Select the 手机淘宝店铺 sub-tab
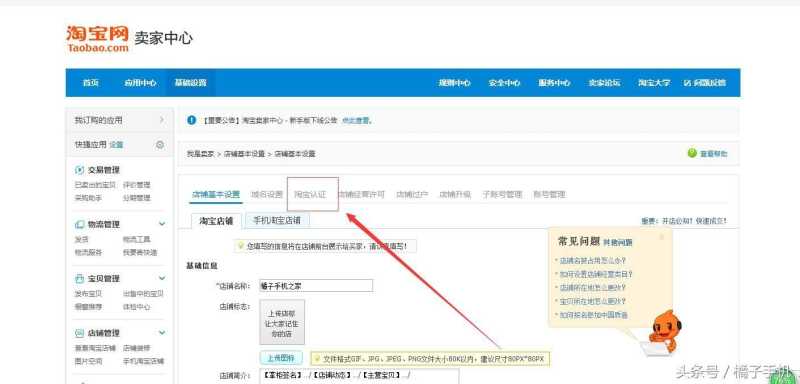800x384 pixels. [x=277, y=220]
